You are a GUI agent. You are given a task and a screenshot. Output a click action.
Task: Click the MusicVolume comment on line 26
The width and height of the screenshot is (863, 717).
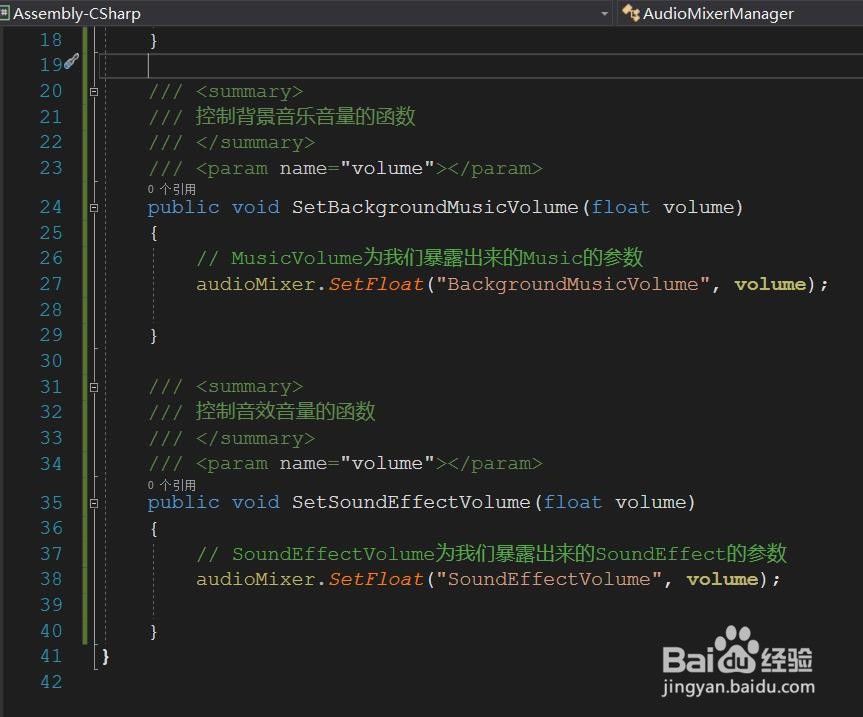pos(419,258)
